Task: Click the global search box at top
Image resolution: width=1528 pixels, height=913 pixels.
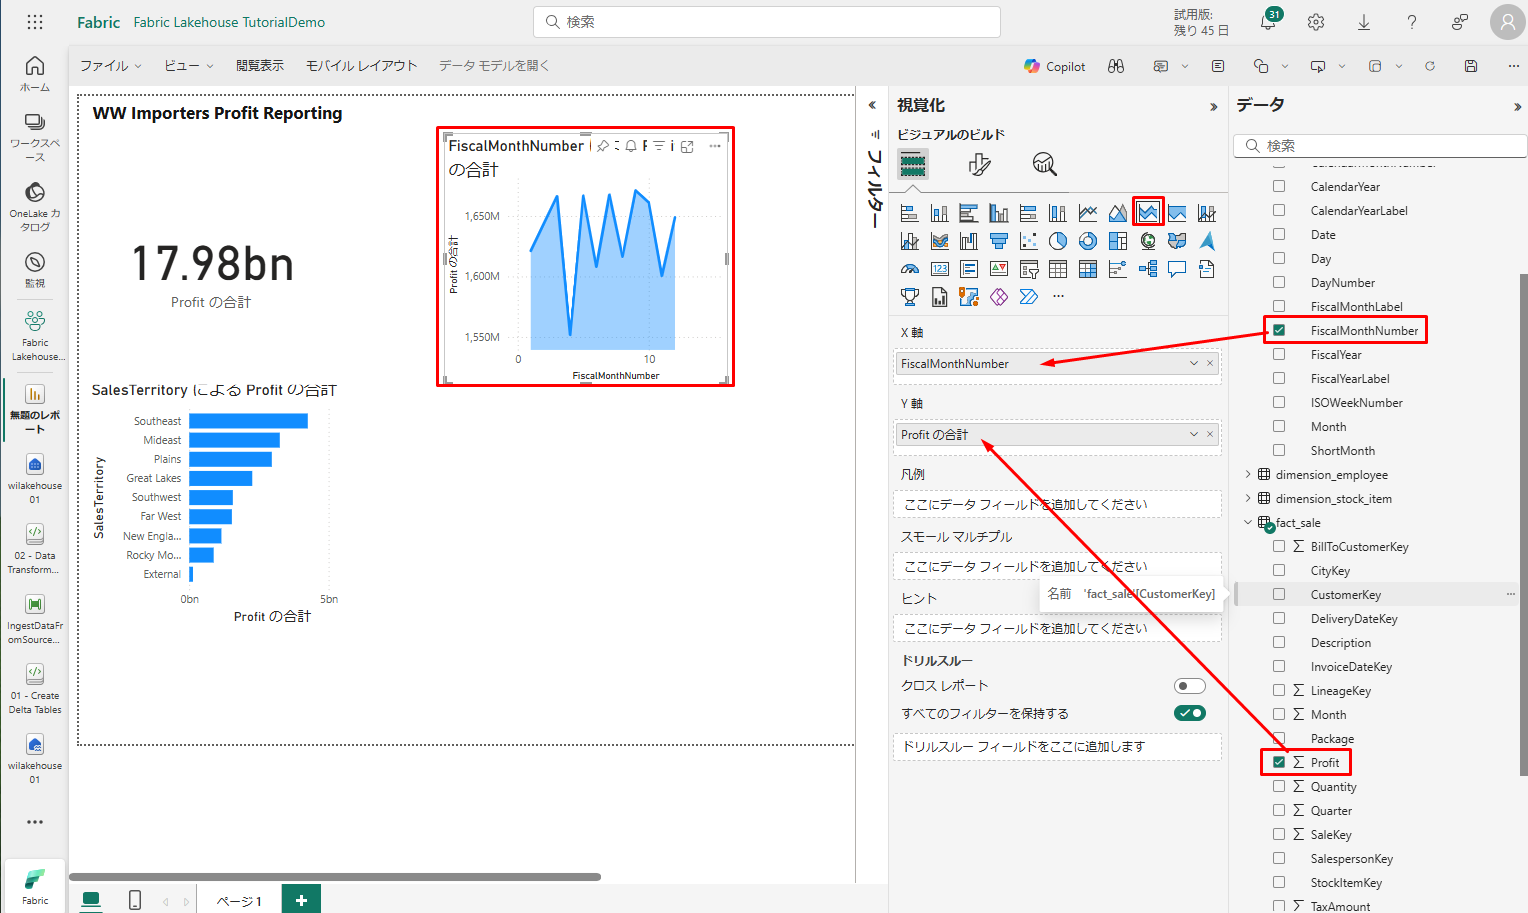Action: pos(767,22)
